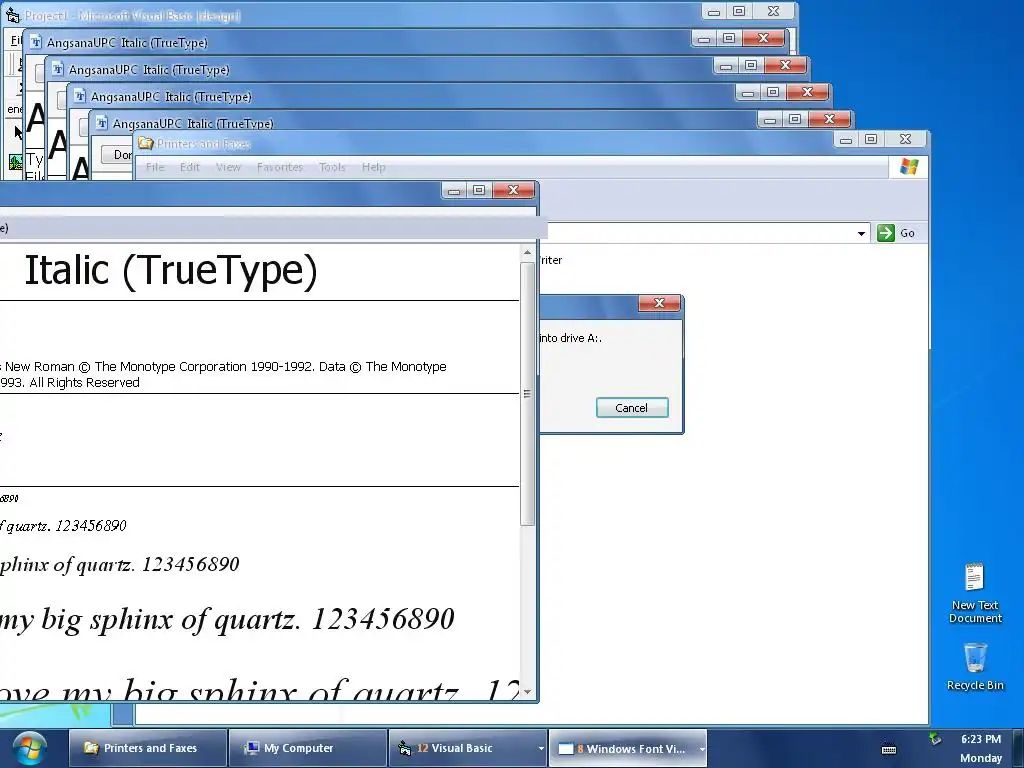Expand the Visual Basic taskbar group arrow
This screenshot has height=768, width=1024.
[x=541, y=749]
